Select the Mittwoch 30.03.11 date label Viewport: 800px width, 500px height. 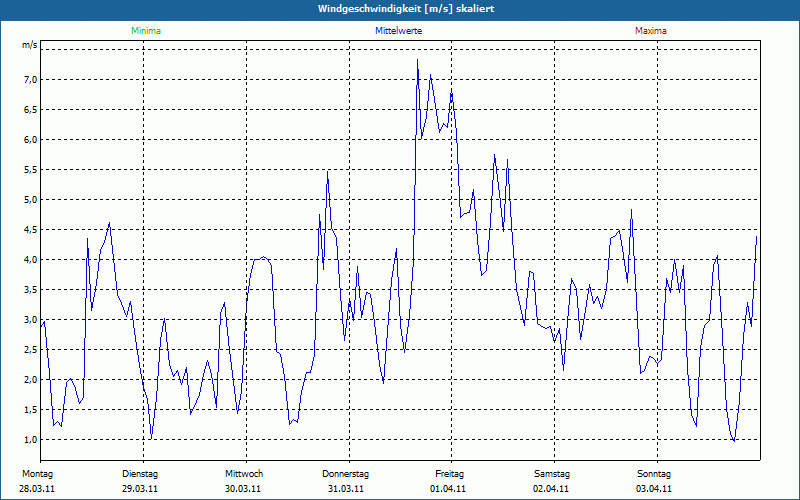tap(243, 481)
